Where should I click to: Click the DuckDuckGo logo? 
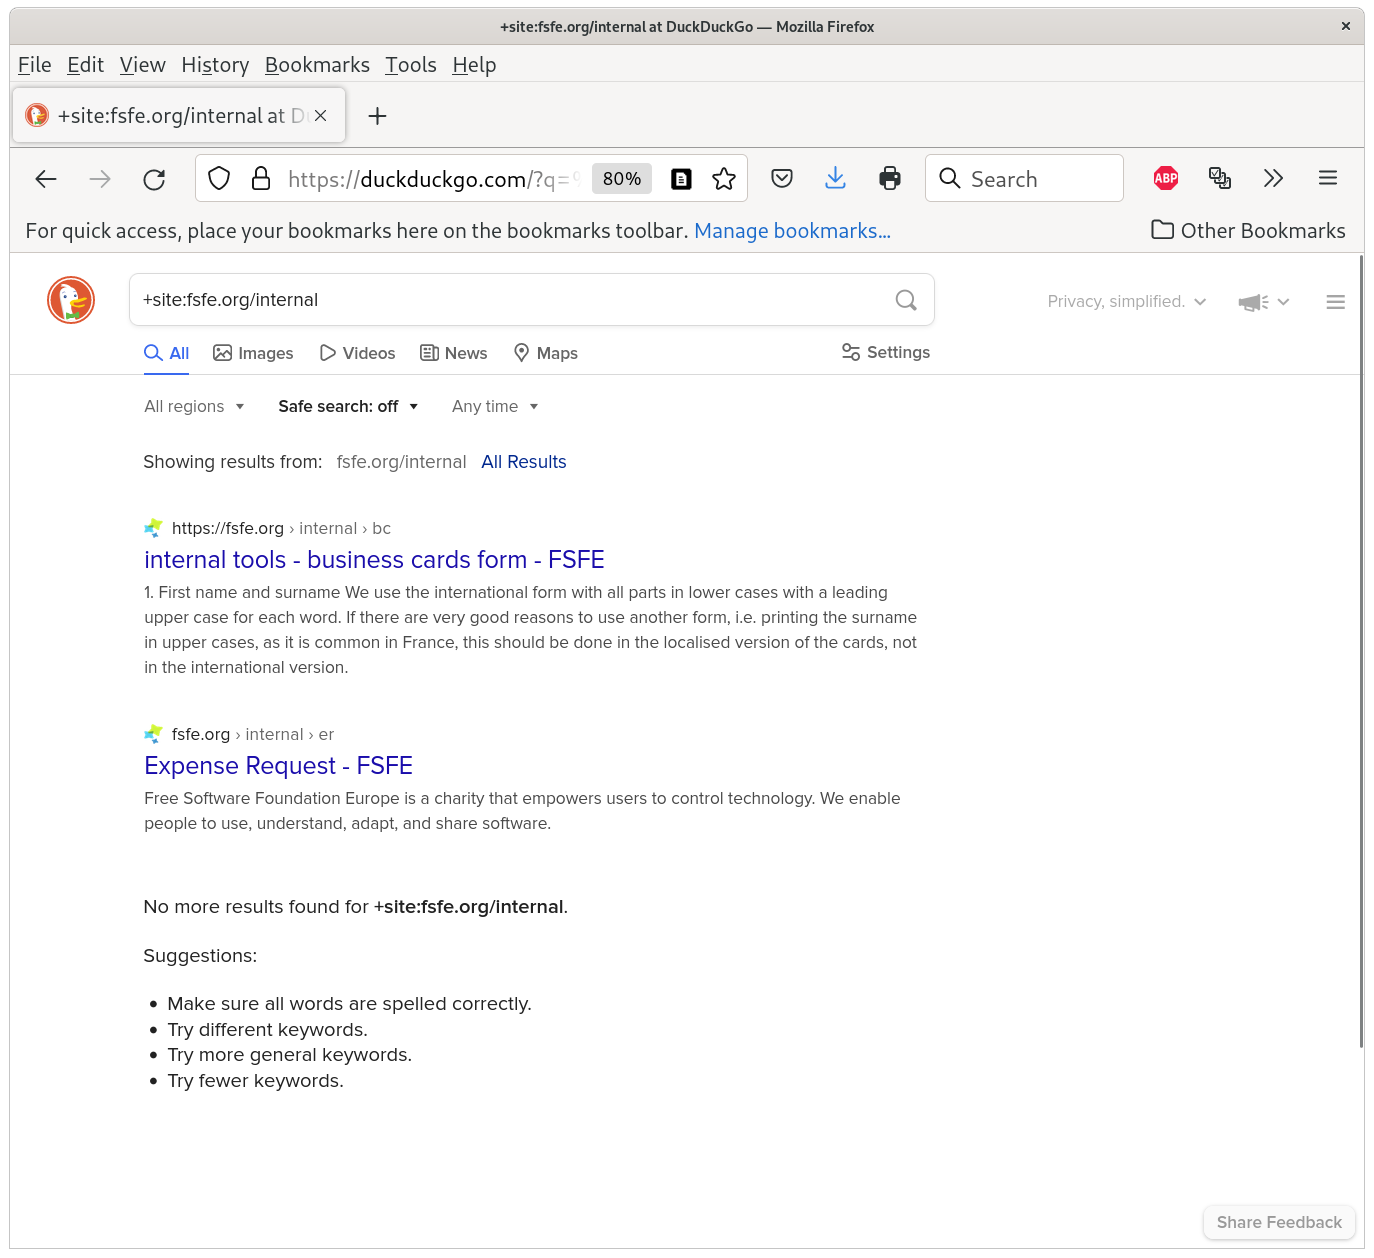pos(71,300)
